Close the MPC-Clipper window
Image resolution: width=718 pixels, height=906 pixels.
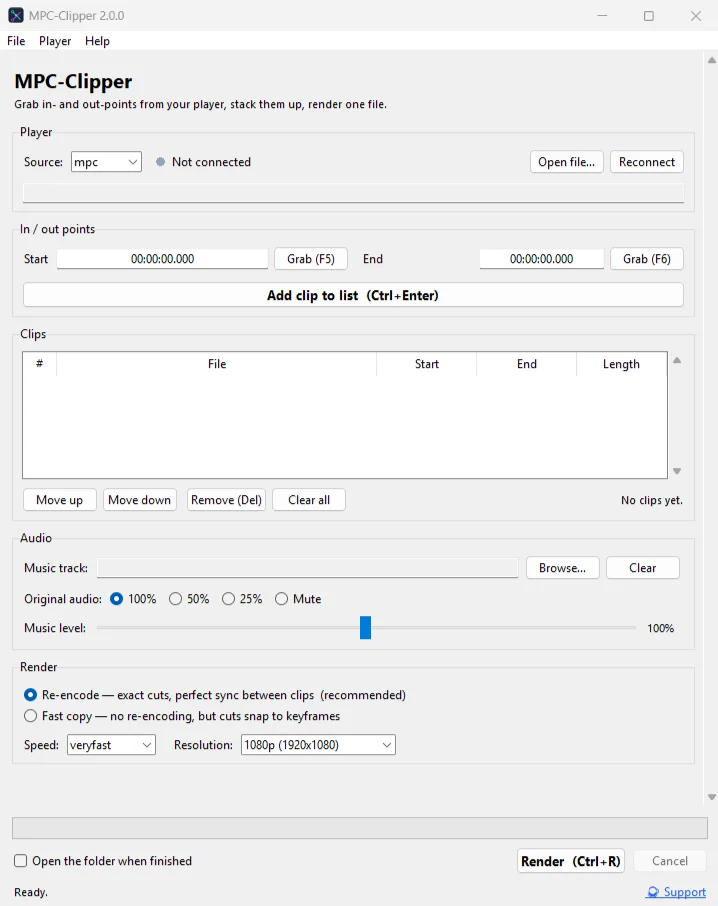click(x=696, y=16)
